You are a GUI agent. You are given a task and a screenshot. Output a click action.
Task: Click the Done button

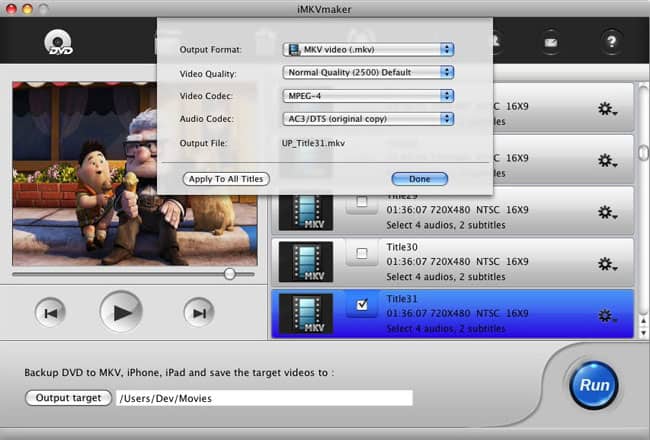(420, 179)
